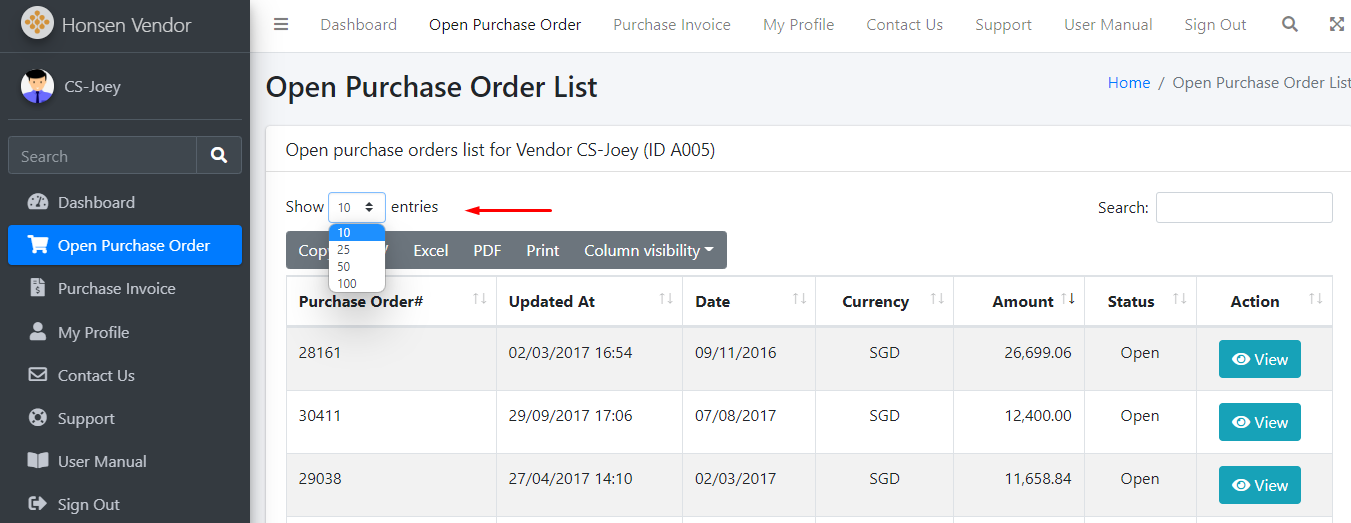Choose 25 entries from dropdown list
The image size is (1351, 523).
(344, 250)
